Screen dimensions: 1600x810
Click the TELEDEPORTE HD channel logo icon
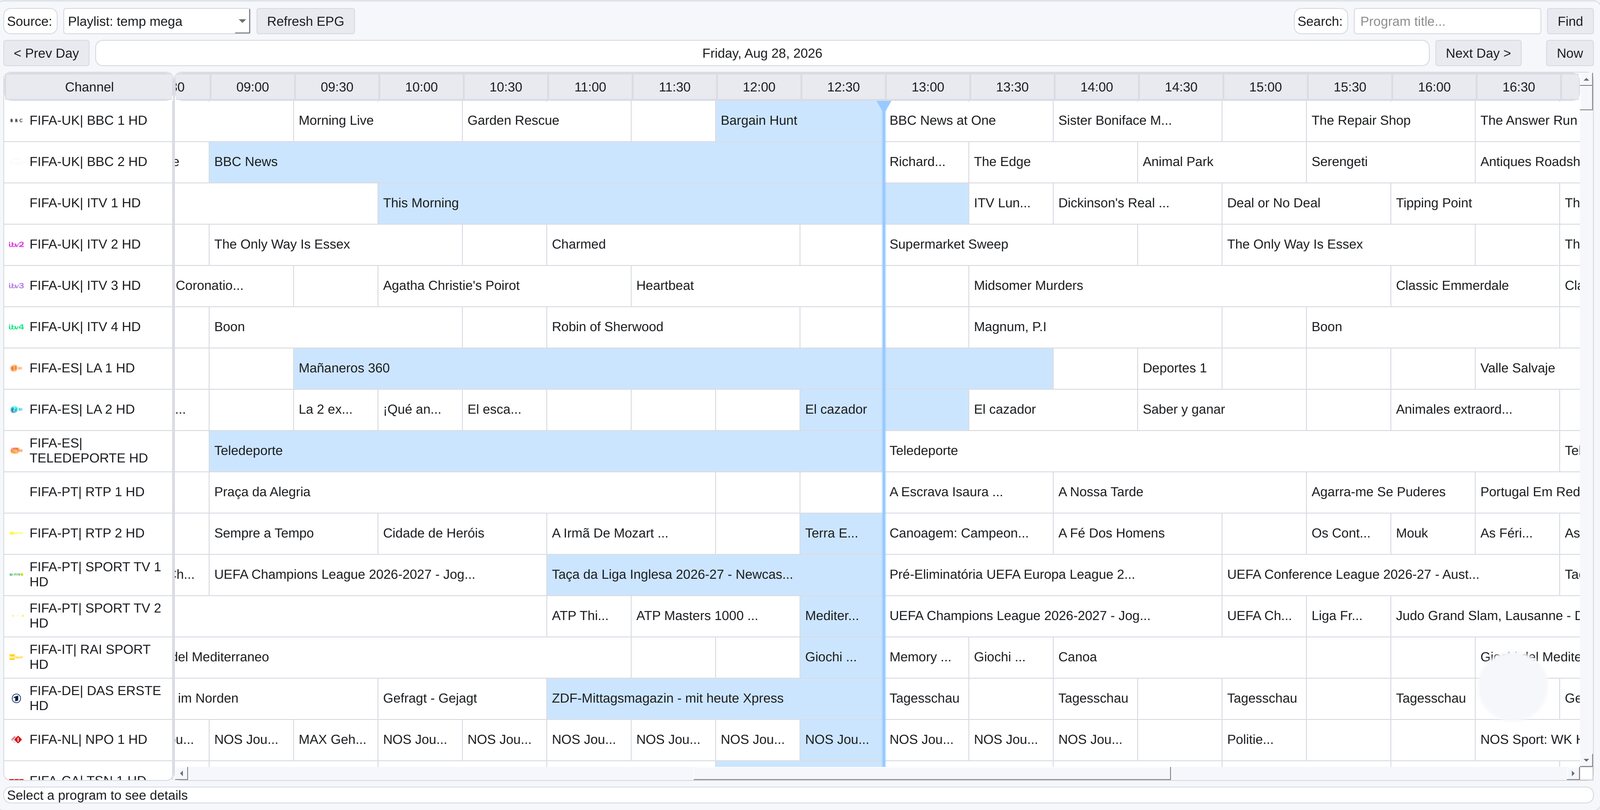tap(16, 450)
